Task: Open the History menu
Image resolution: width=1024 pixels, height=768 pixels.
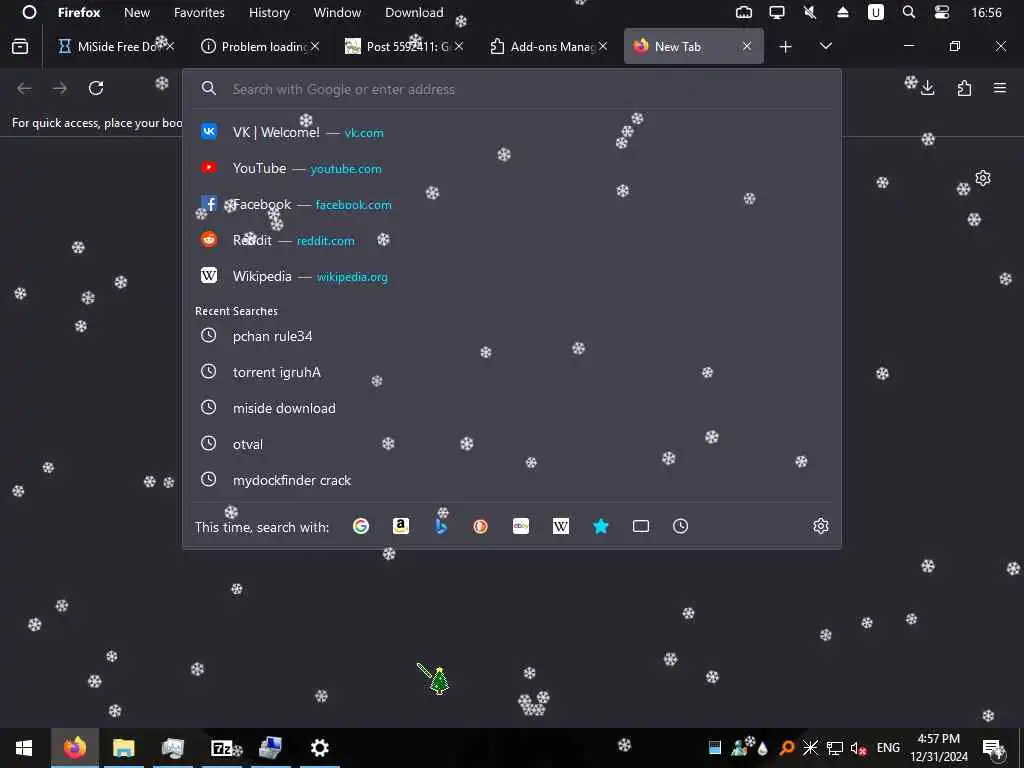Action: 269,12
